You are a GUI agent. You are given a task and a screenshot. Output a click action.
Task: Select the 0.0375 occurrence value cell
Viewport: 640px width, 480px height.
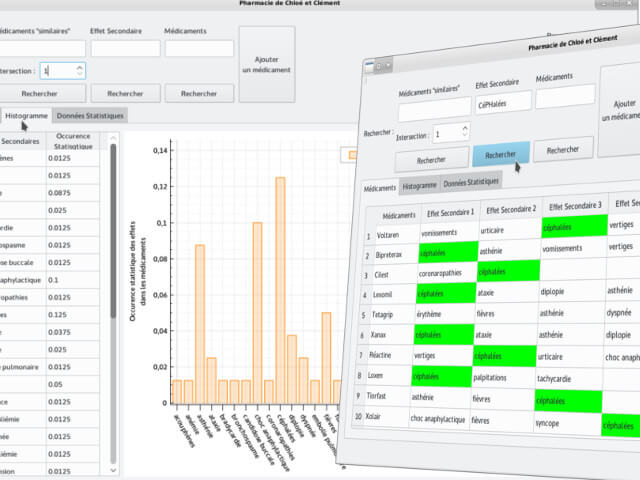73,332
